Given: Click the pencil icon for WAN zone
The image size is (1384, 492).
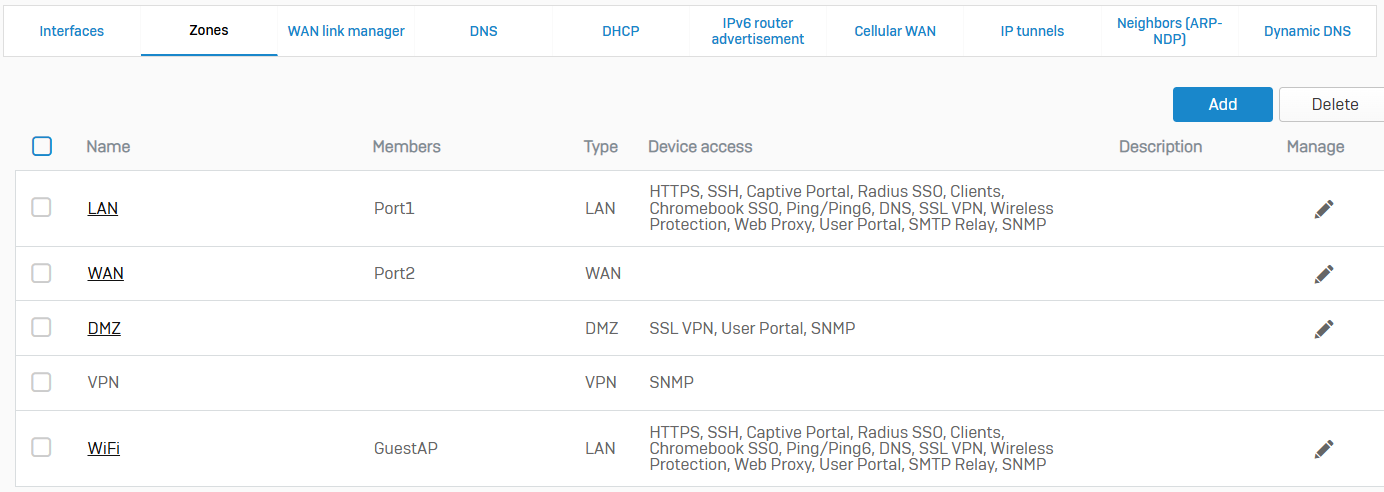Looking at the screenshot, I should (x=1324, y=274).
